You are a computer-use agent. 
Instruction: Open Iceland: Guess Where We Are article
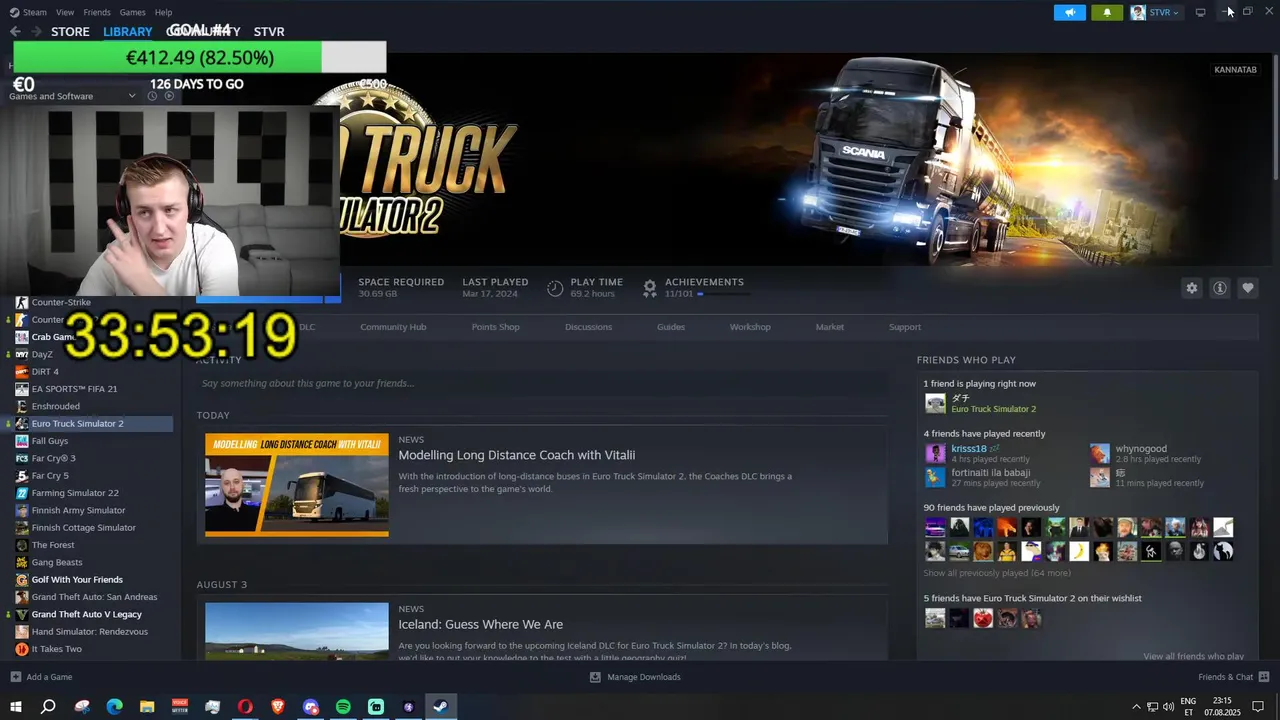480,624
